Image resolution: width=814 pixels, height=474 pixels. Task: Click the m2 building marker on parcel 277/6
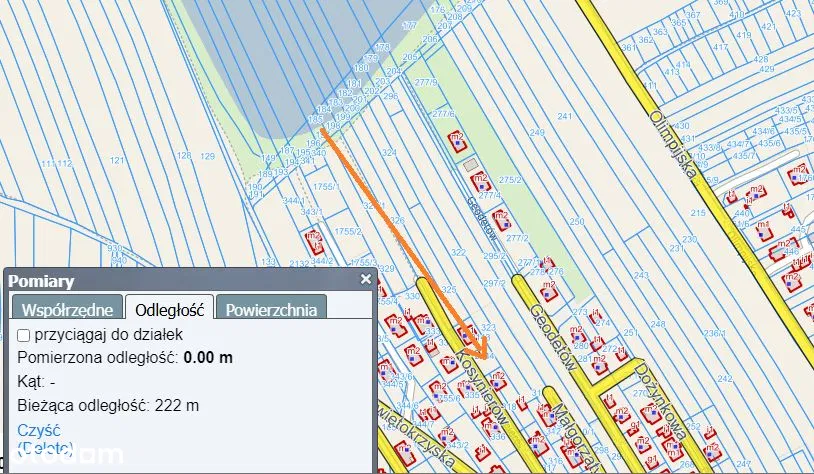457,141
